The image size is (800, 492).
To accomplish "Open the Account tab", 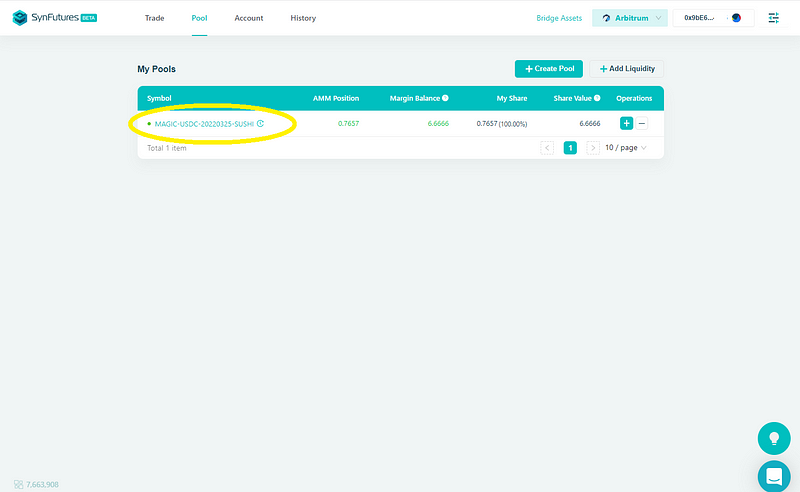I will tap(248, 18).
